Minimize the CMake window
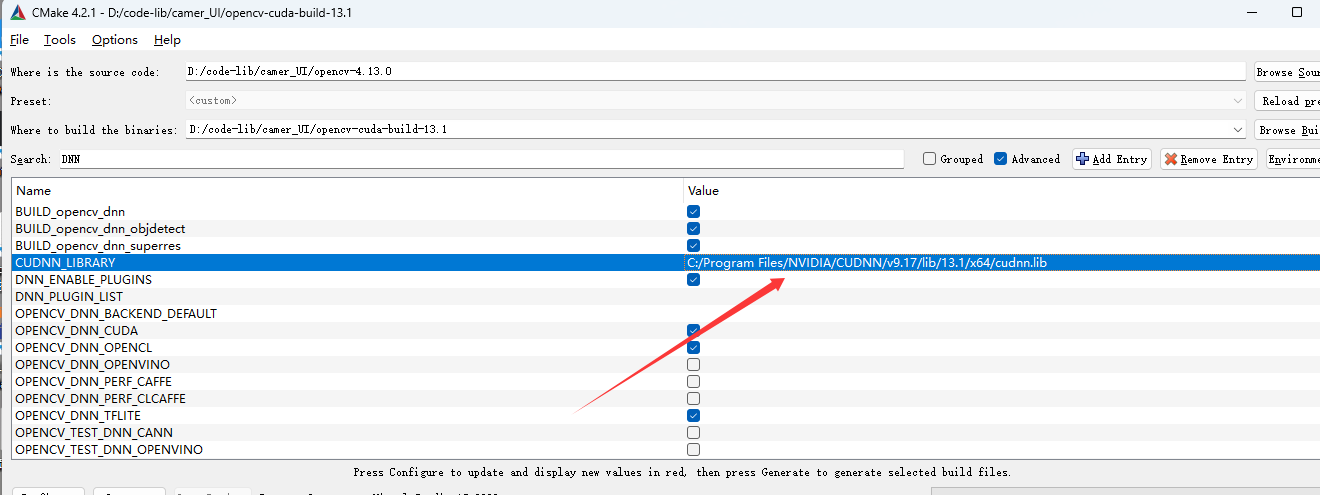Image resolution: width=1320 pixels, height=495 pixels. point(1250,13)
